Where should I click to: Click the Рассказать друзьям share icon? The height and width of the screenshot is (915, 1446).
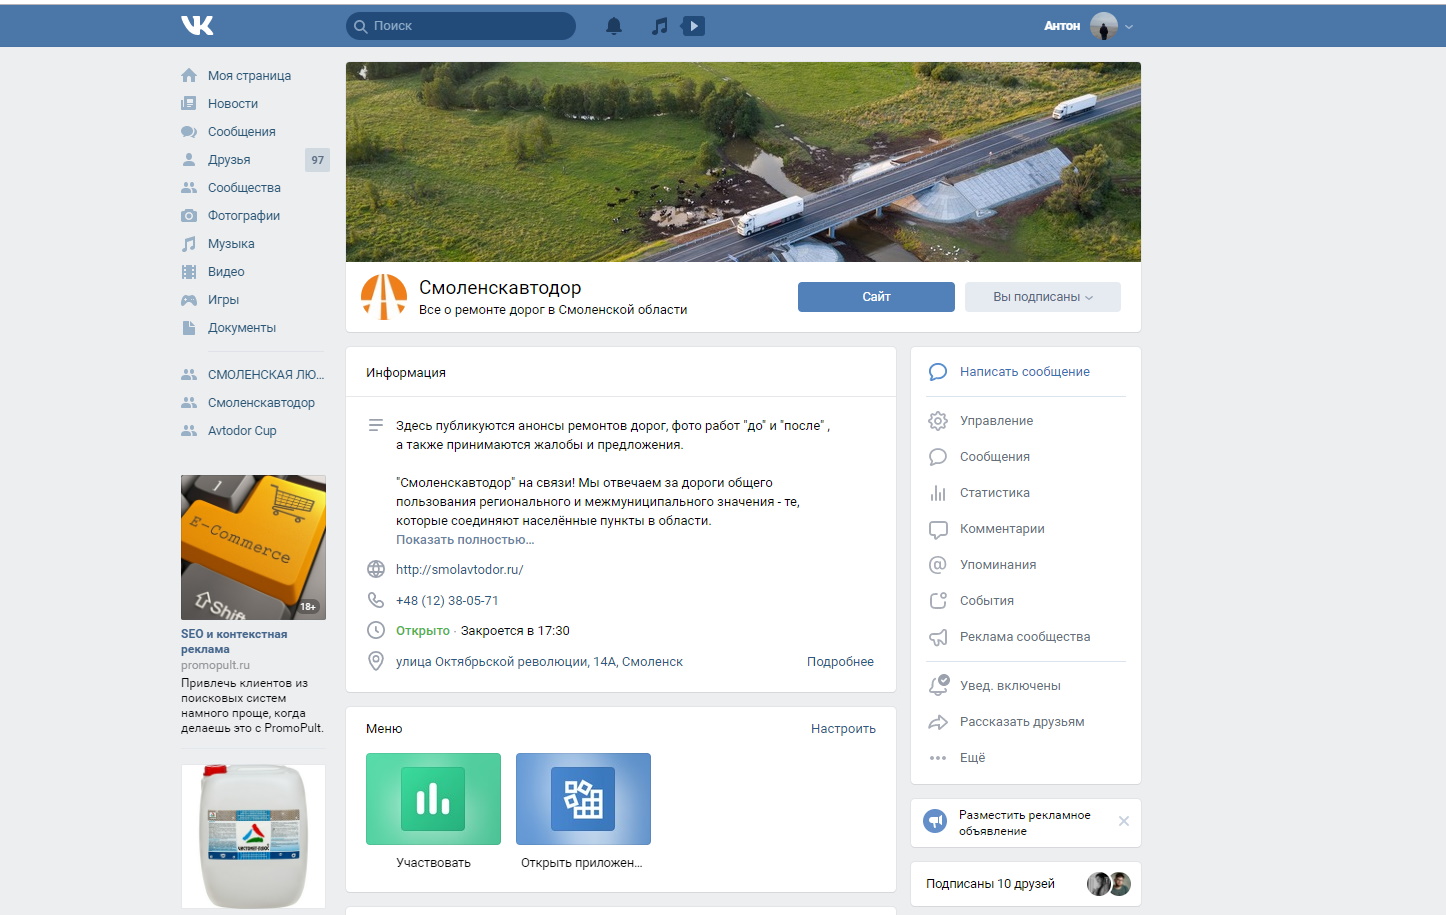(938, 722)
